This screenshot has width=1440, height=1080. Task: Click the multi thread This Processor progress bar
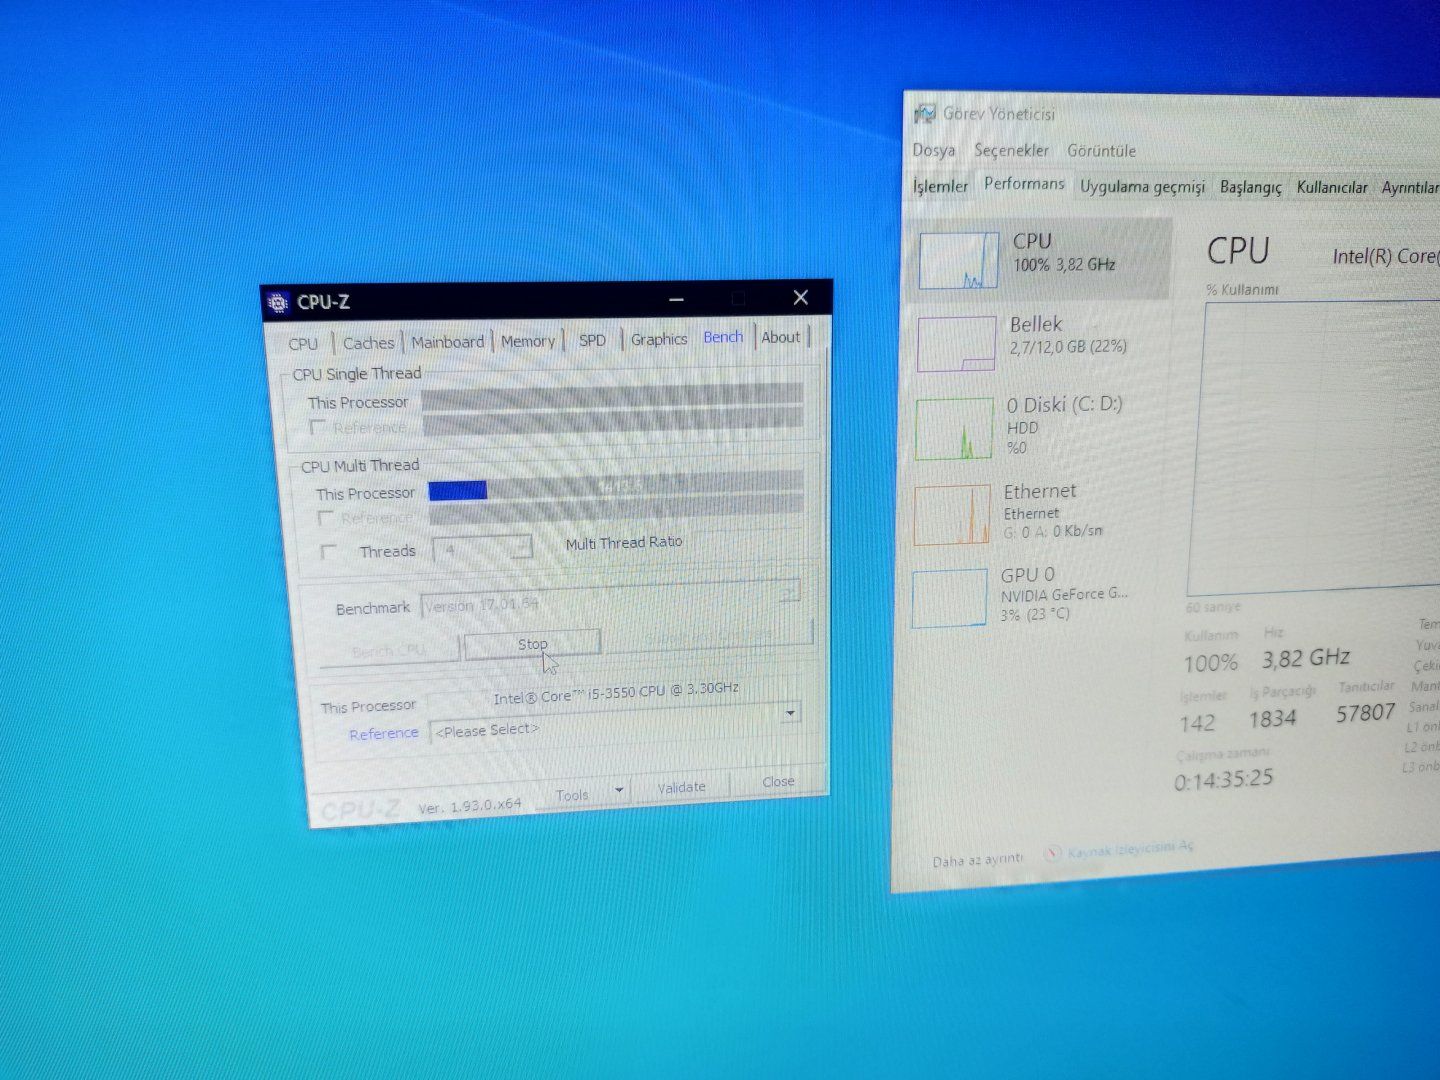click(615, 487)
